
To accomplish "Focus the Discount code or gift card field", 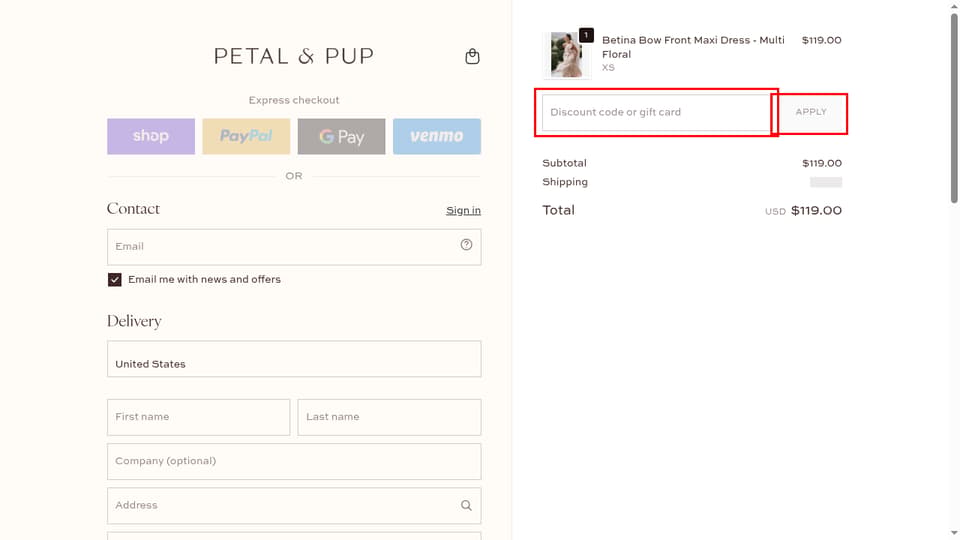I will click(x=656, y=113).
